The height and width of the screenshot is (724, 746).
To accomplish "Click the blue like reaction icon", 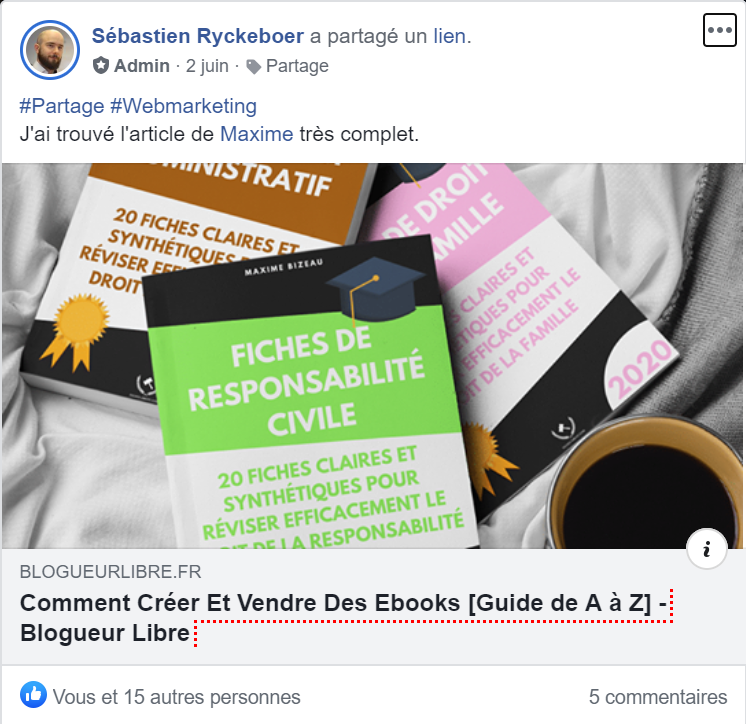I will 33,695.
